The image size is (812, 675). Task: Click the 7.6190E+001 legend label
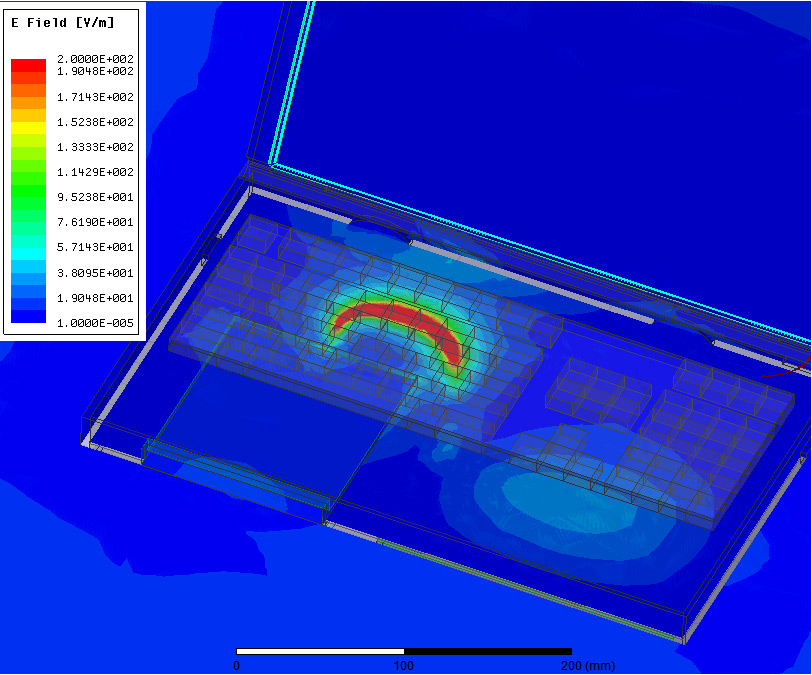(x=95, y=222)
